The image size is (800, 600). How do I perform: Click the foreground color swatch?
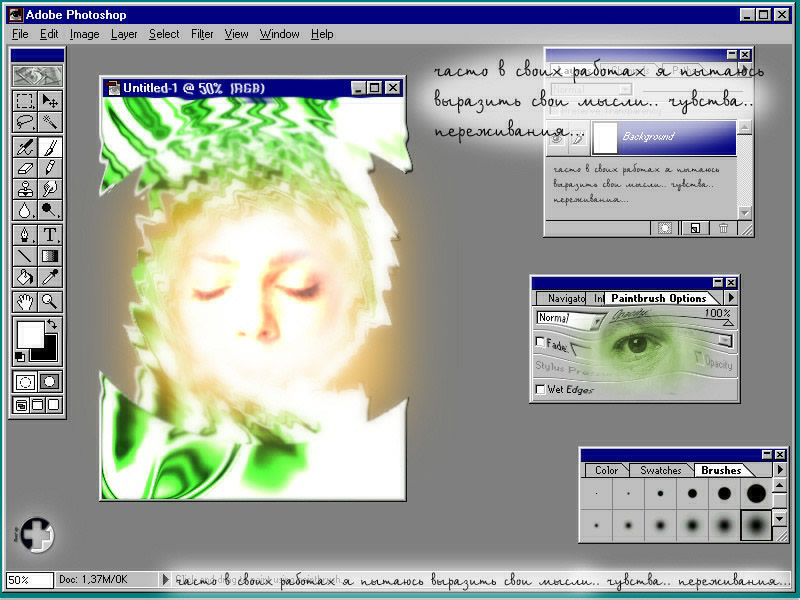click(x=30, y=334)
